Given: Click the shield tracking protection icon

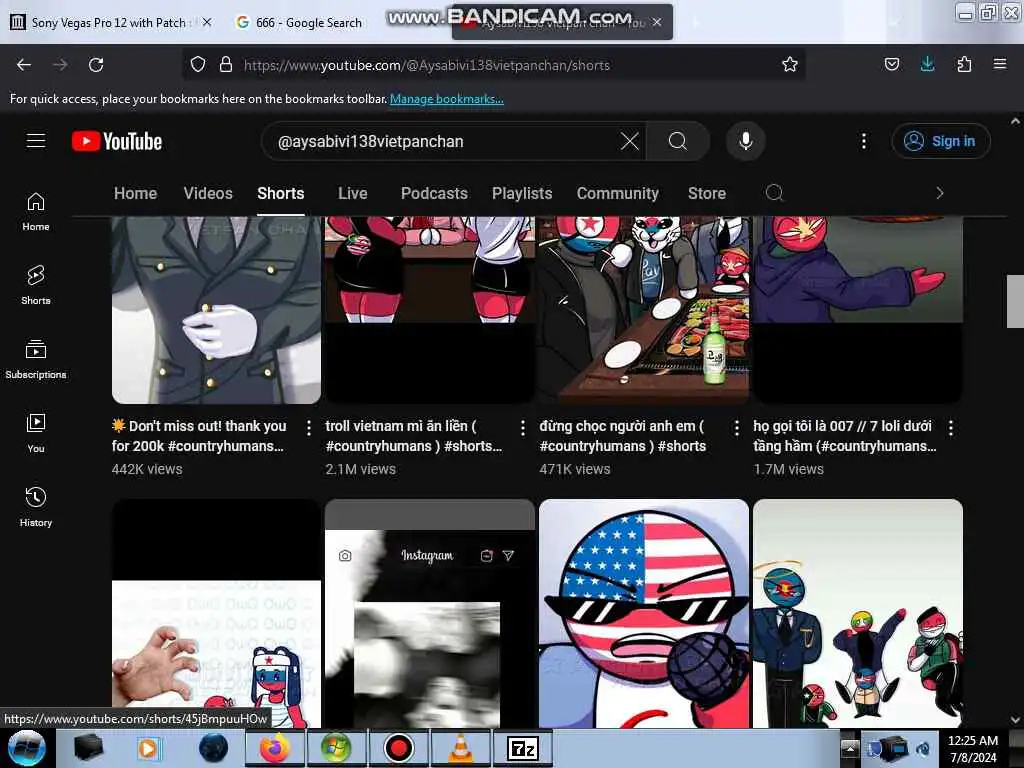Looking at the screenshot, I should click(198, 65).
